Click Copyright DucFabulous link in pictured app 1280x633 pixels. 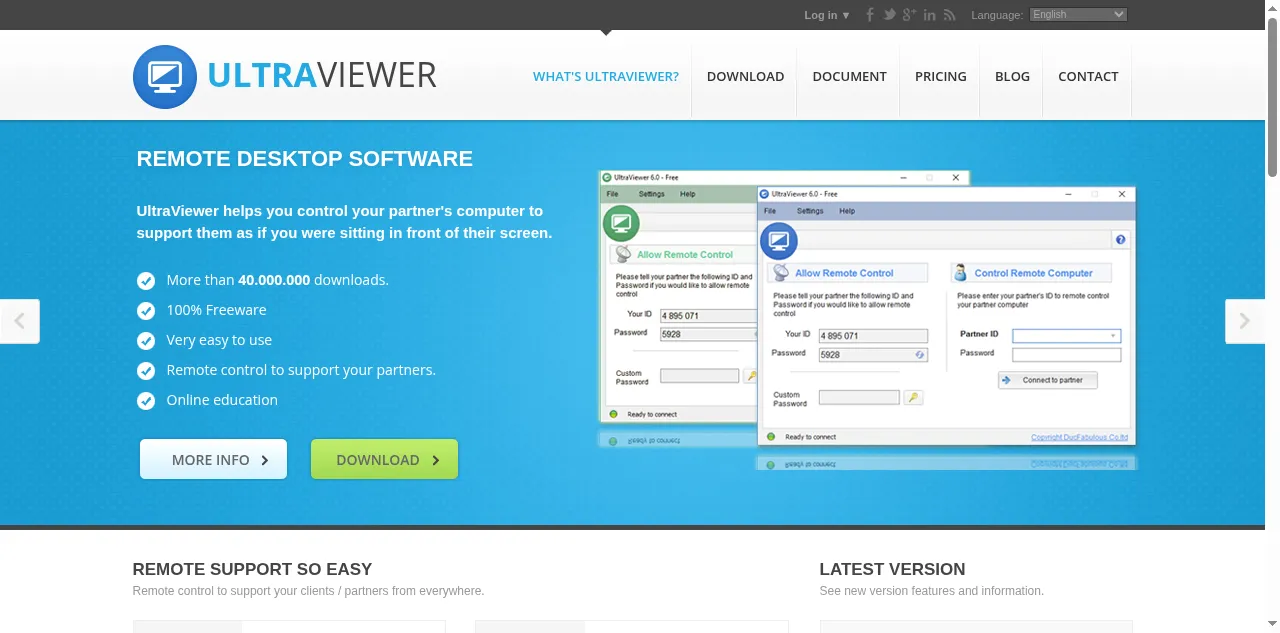coord(1079,437)
